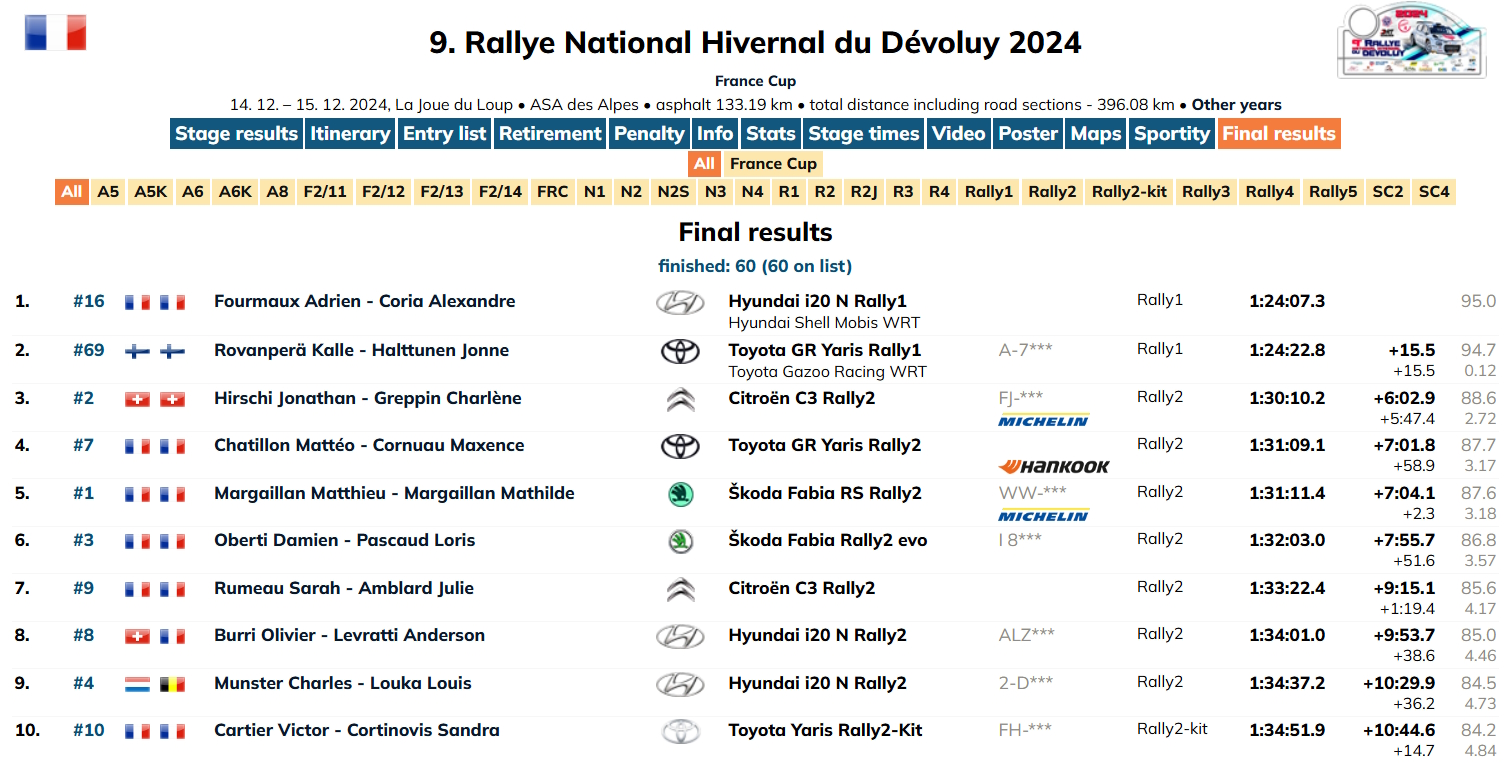This screenshot has height=763, width=1504.
Task: Open the rally poster thumbnail at top right
Action: click(1411, 40)
